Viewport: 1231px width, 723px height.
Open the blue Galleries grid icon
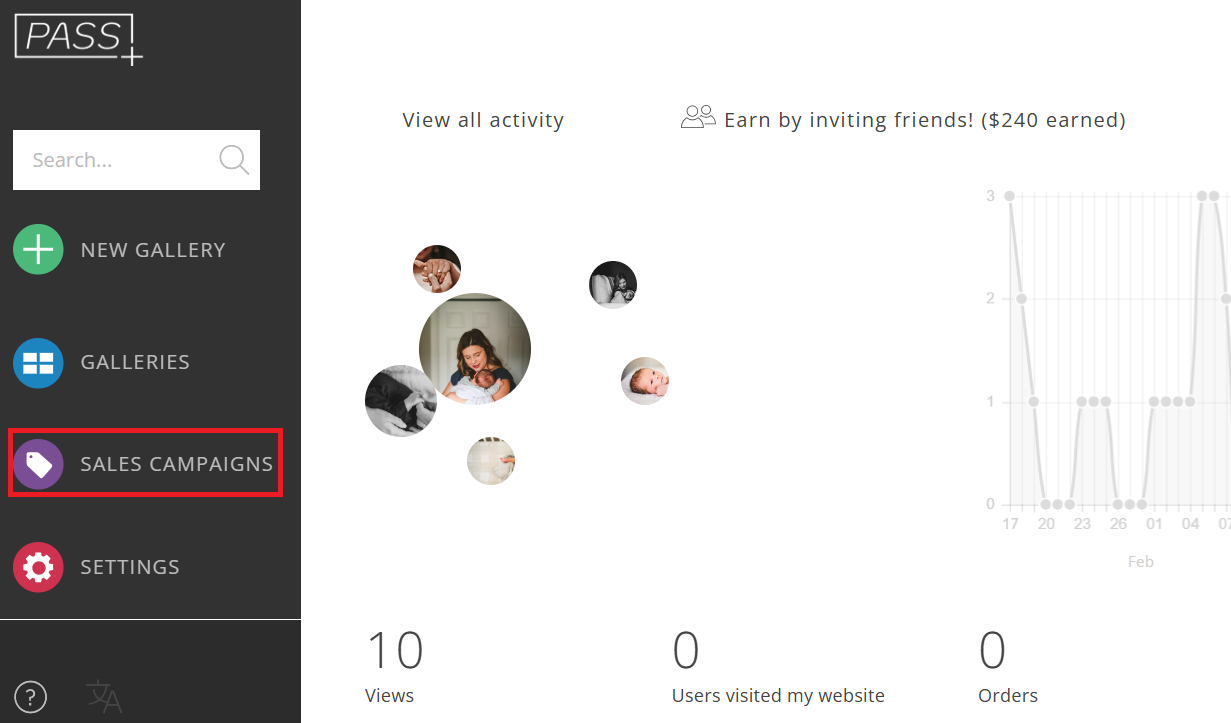tap(38, 362)
